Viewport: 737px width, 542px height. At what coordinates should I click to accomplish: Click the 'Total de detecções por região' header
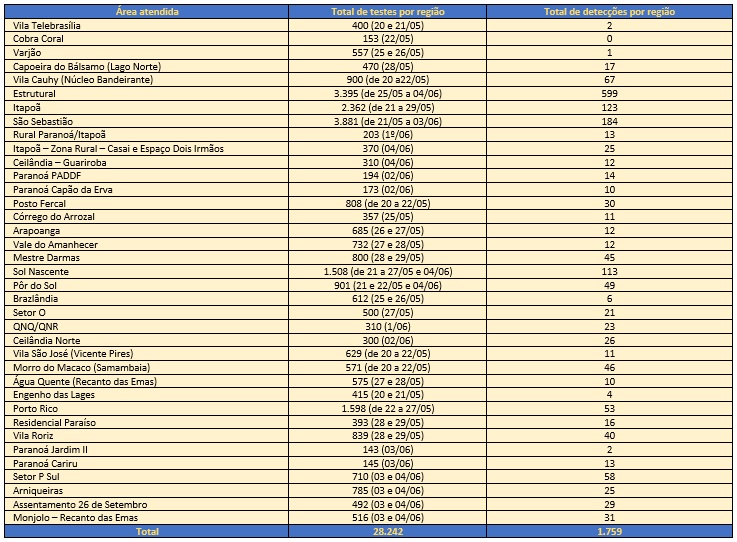tap(610, 12)
